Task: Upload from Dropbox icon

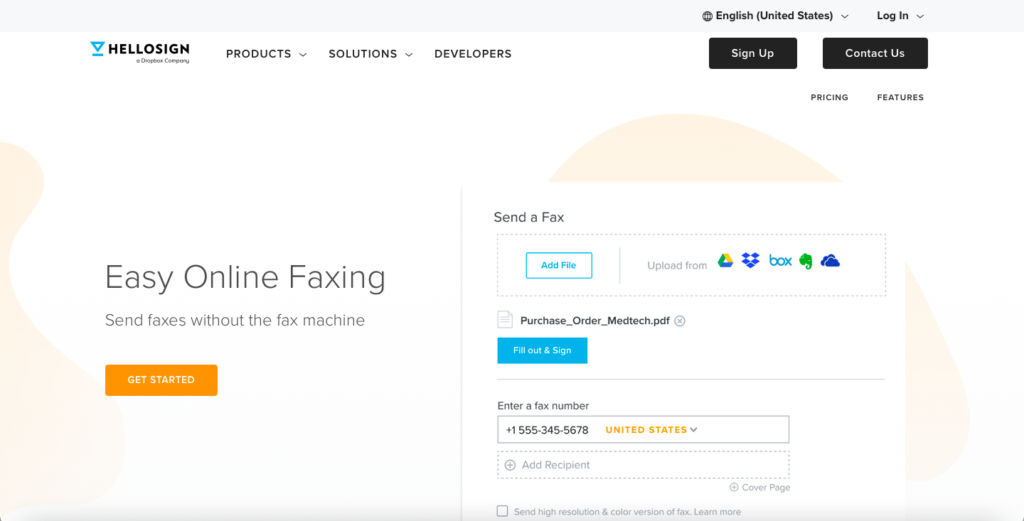Action: [750, 260]
